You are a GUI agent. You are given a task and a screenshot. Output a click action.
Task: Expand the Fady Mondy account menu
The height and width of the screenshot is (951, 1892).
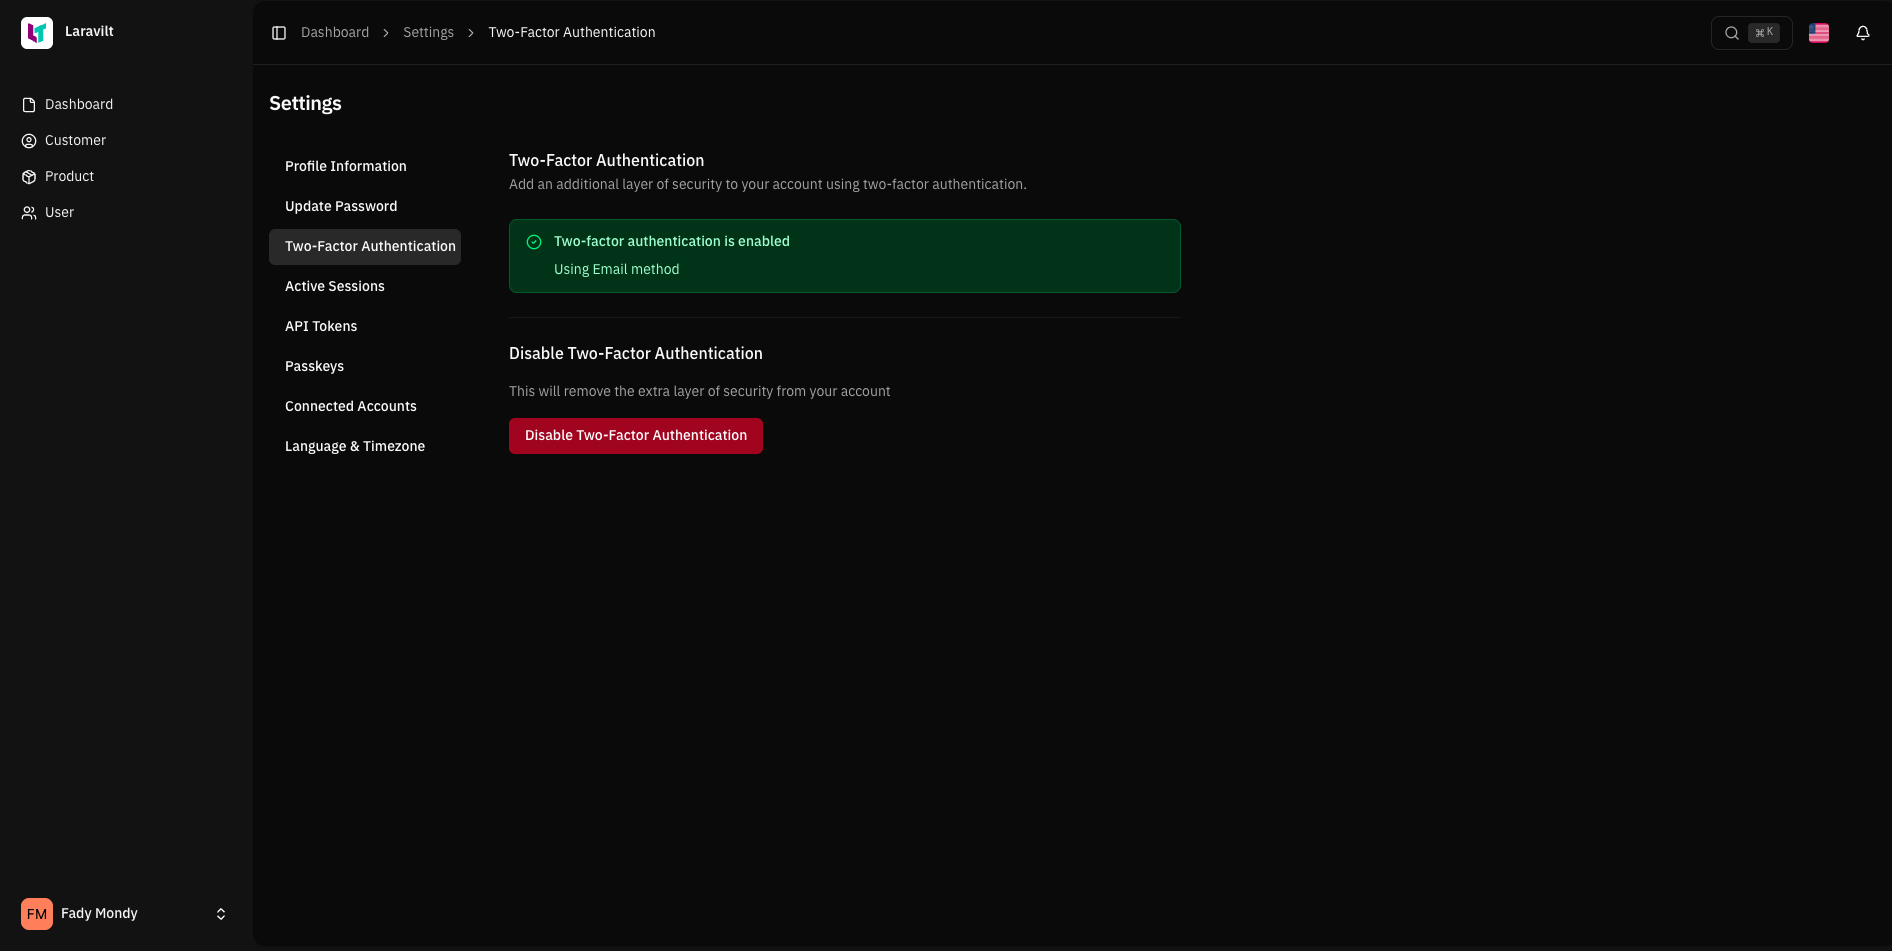[x=220, y=913]
